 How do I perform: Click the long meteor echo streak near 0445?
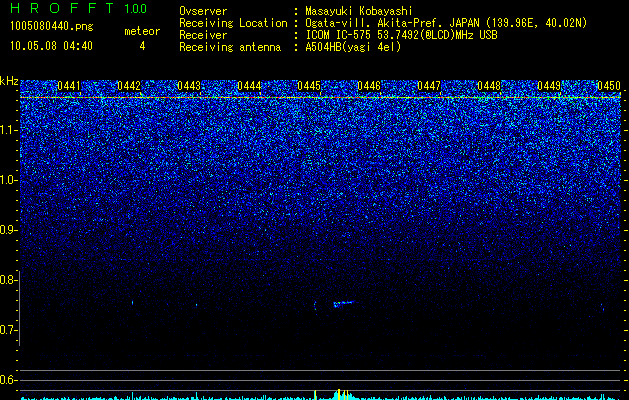pos(343,304)
